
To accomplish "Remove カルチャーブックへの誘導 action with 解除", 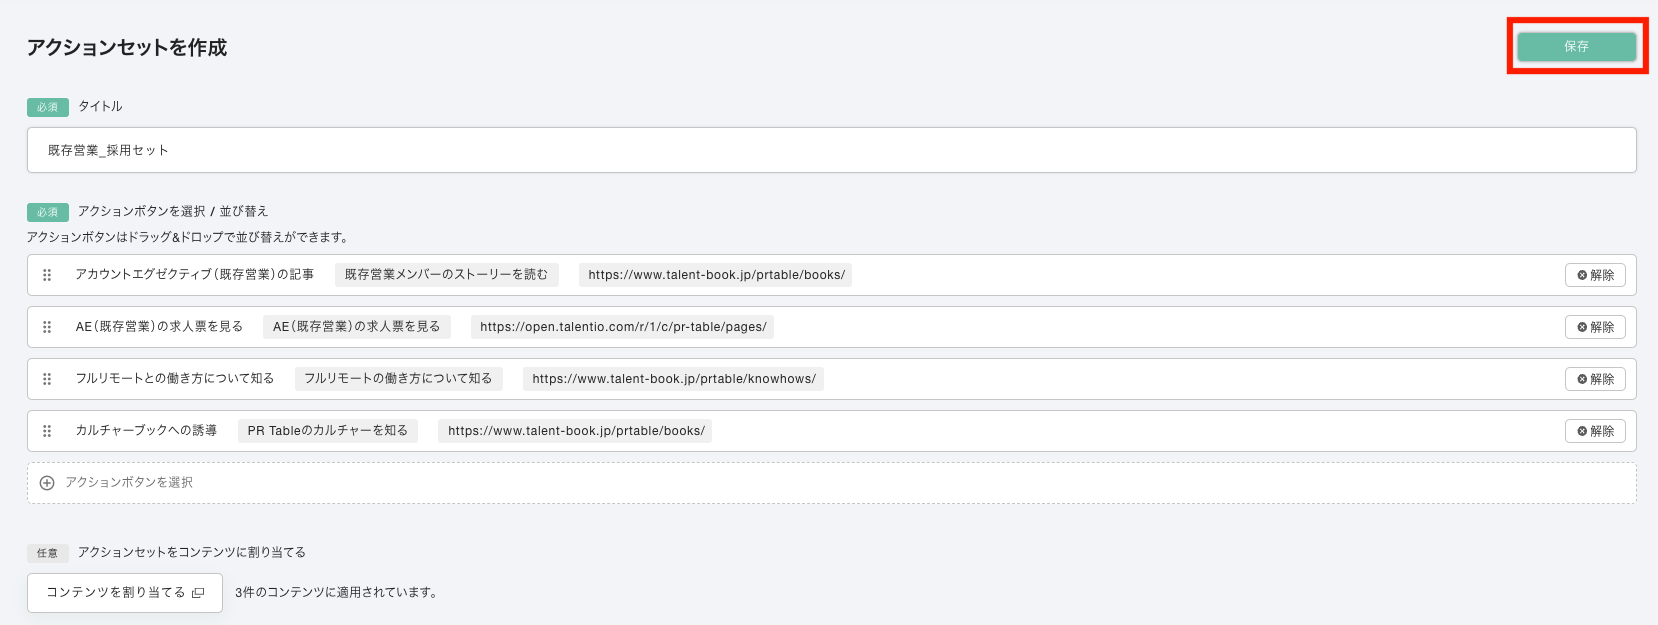I will pos(1595,431).
